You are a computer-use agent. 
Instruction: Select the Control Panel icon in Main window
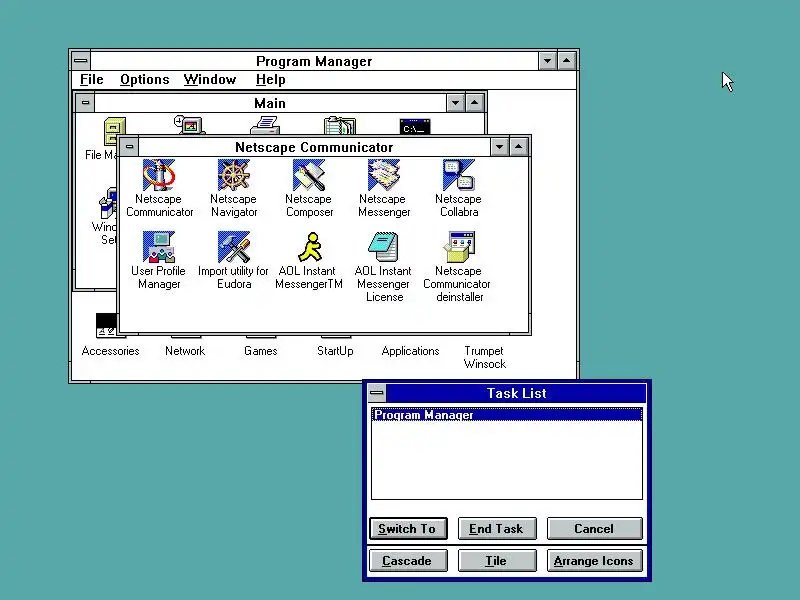(x=189, y=125)
